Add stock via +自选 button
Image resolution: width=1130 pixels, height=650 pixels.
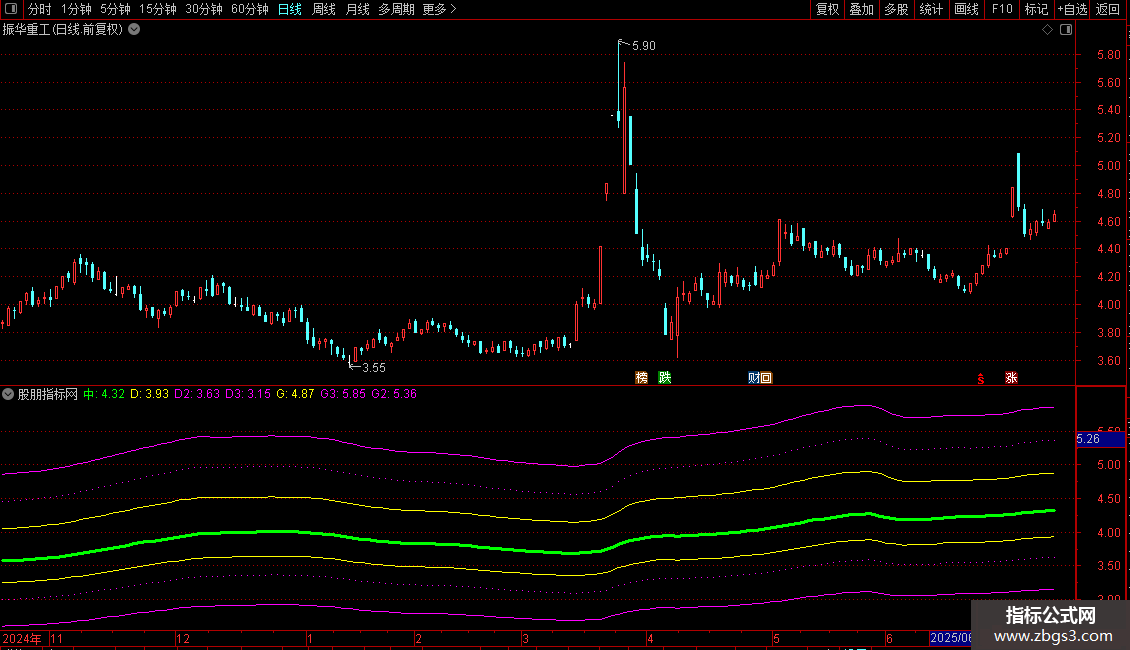tap(1072, 9)
